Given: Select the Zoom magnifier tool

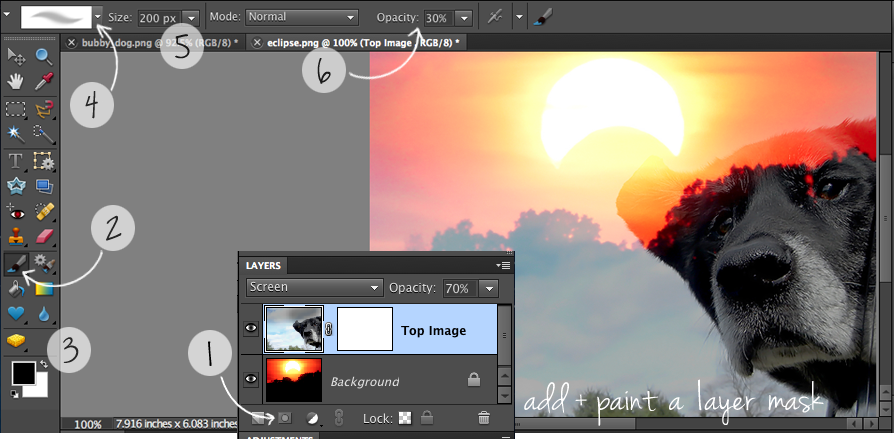Looking at the screenshot, I should pos(44,57).
